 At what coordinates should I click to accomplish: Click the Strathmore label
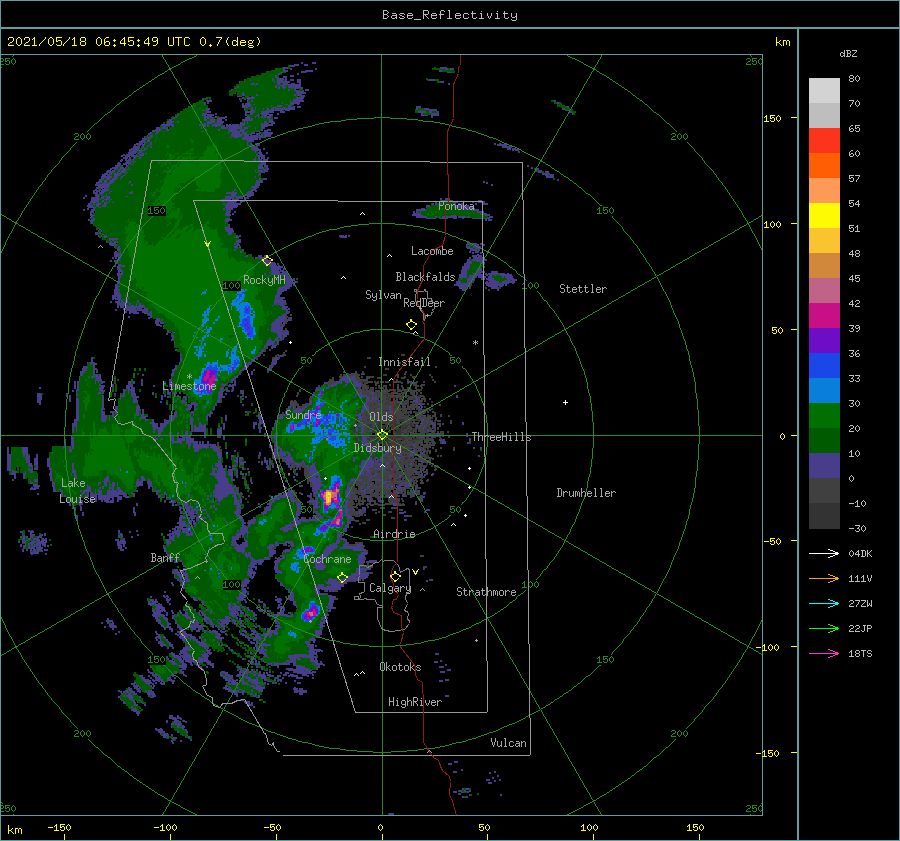(486, 592)
